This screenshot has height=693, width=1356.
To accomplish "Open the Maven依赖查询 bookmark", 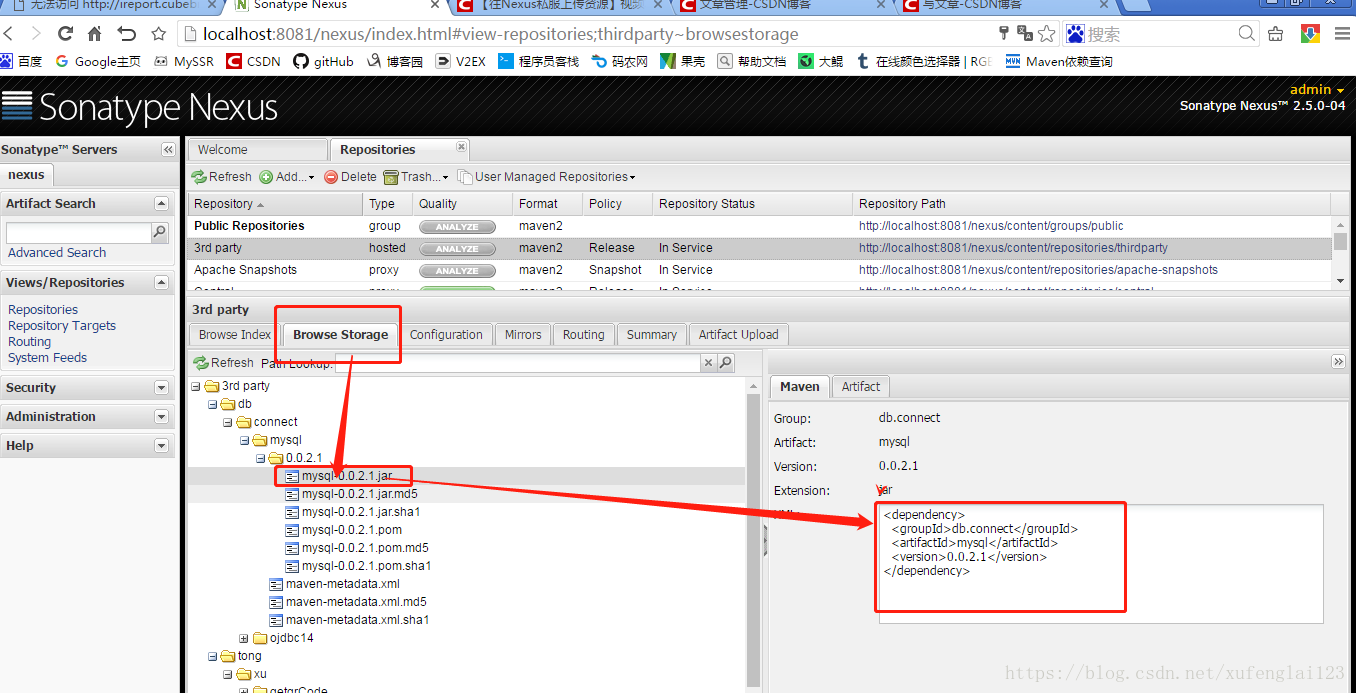I will click(1058, 61).
